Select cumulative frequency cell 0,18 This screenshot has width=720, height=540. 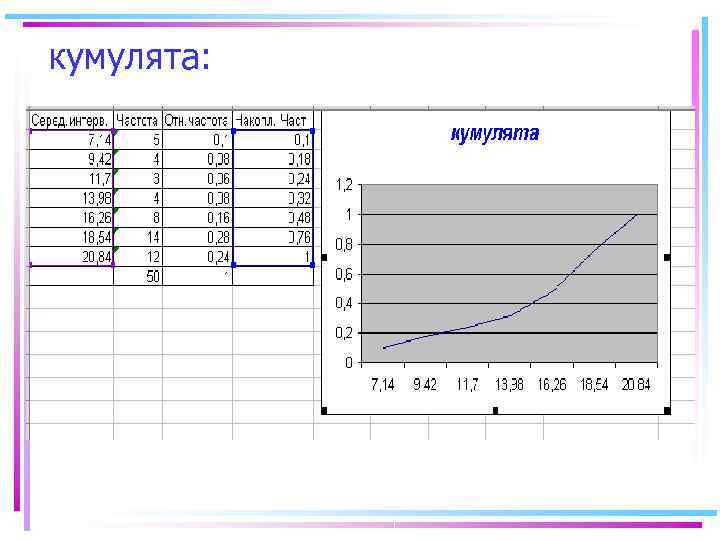tap(273, 159)
